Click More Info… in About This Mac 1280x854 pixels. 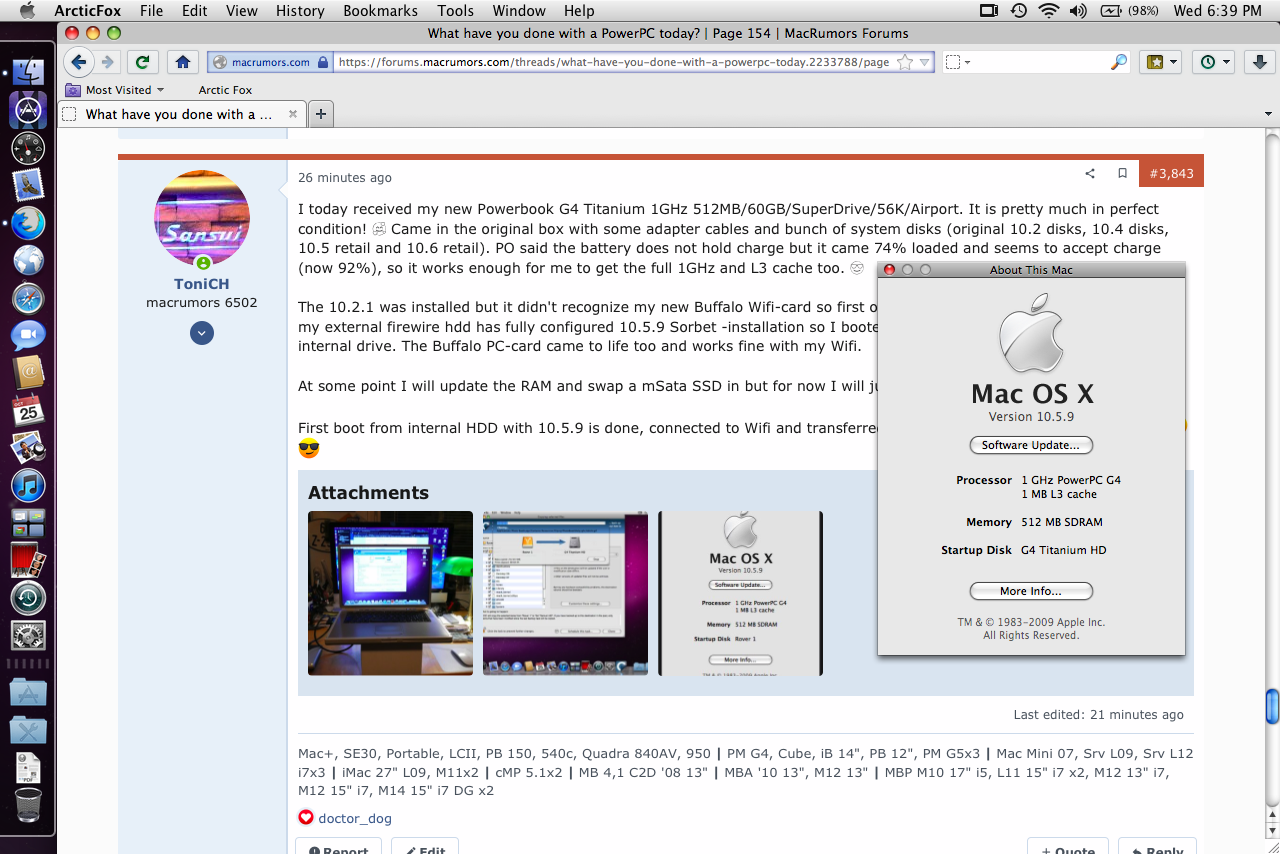coord(1031,591)
